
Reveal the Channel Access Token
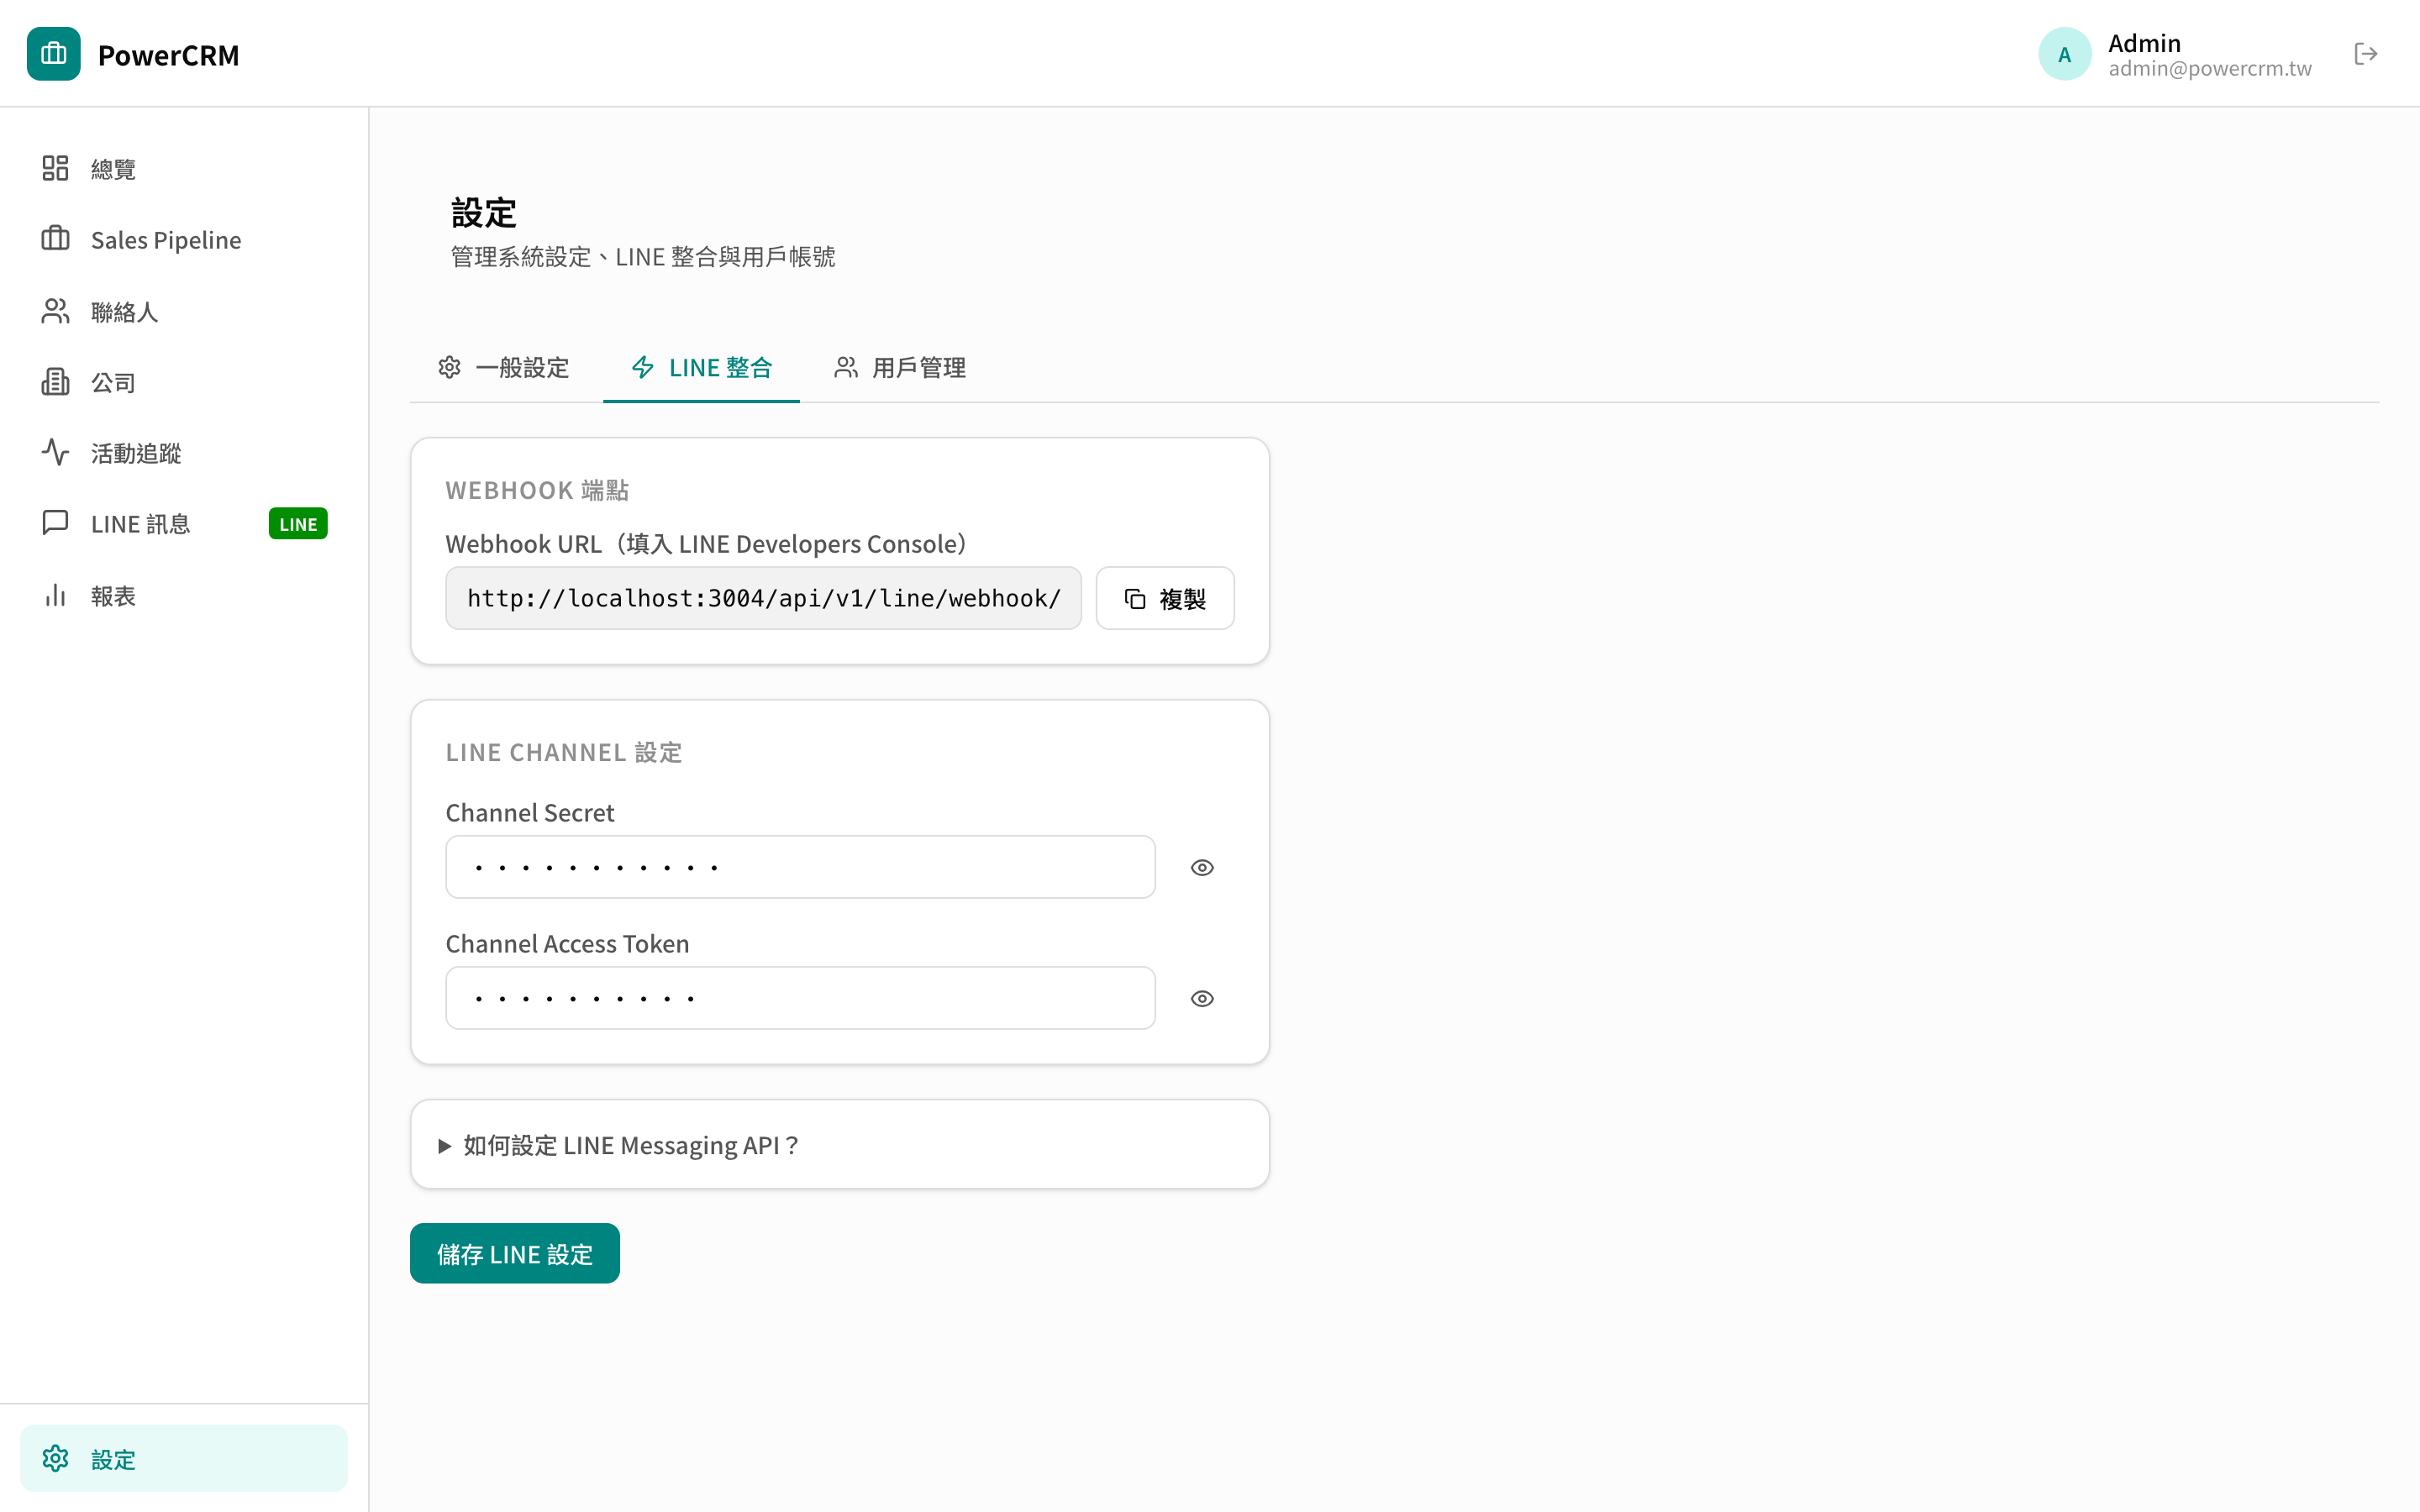1202,998
